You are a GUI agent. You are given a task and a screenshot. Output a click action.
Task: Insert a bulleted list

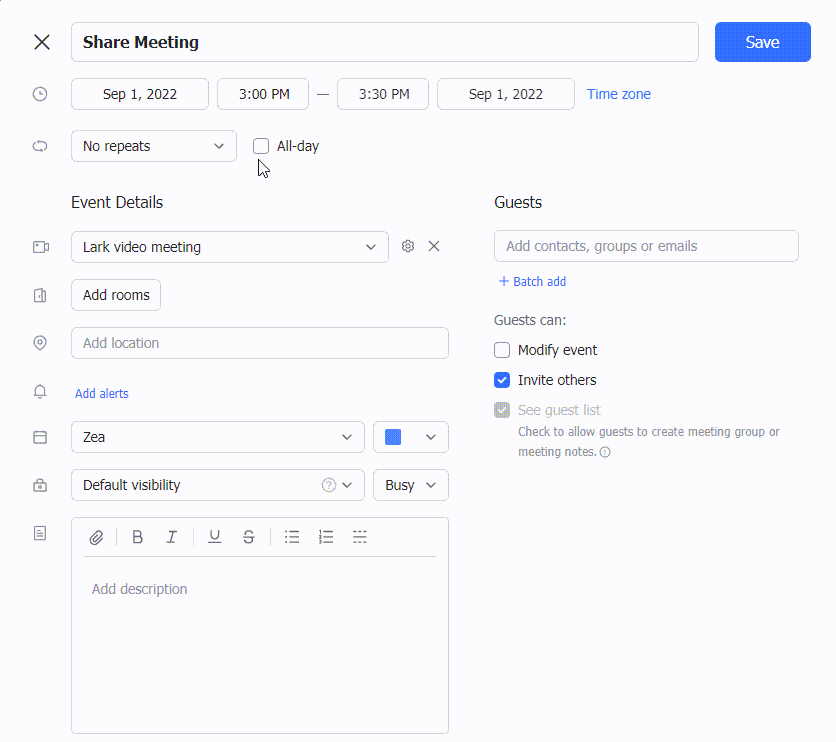tap(292, 537)
